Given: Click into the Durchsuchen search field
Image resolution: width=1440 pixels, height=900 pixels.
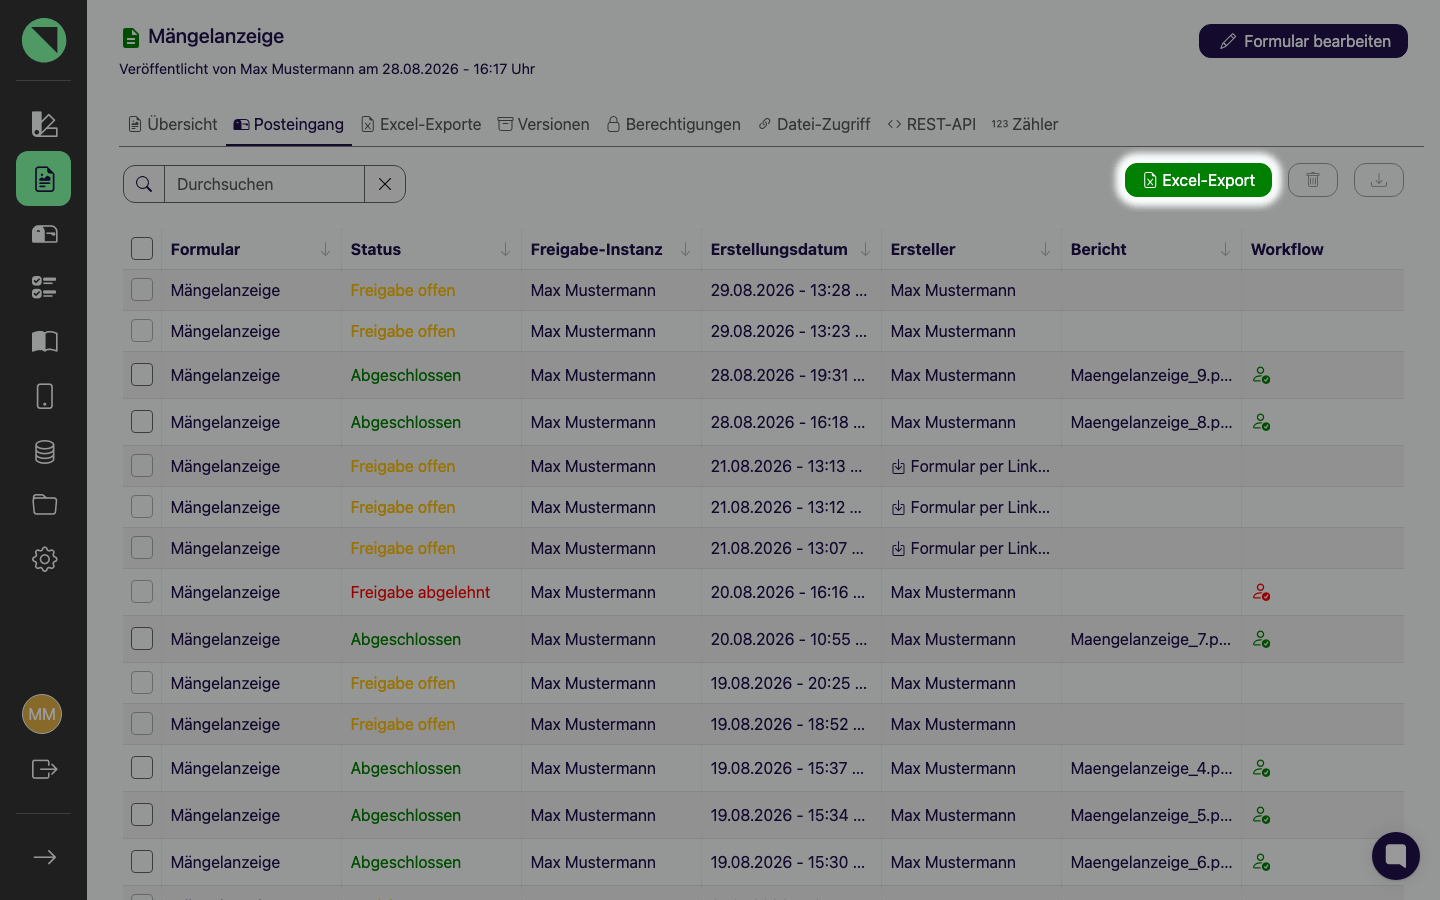Looking at the screenshot, I should (x=264, y=184).
